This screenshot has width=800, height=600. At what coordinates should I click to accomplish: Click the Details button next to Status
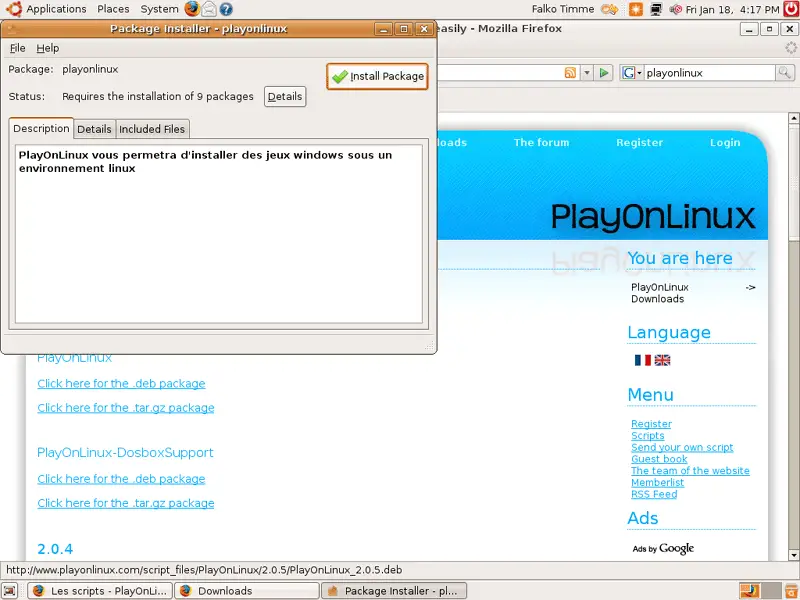[x=285, y=96]
